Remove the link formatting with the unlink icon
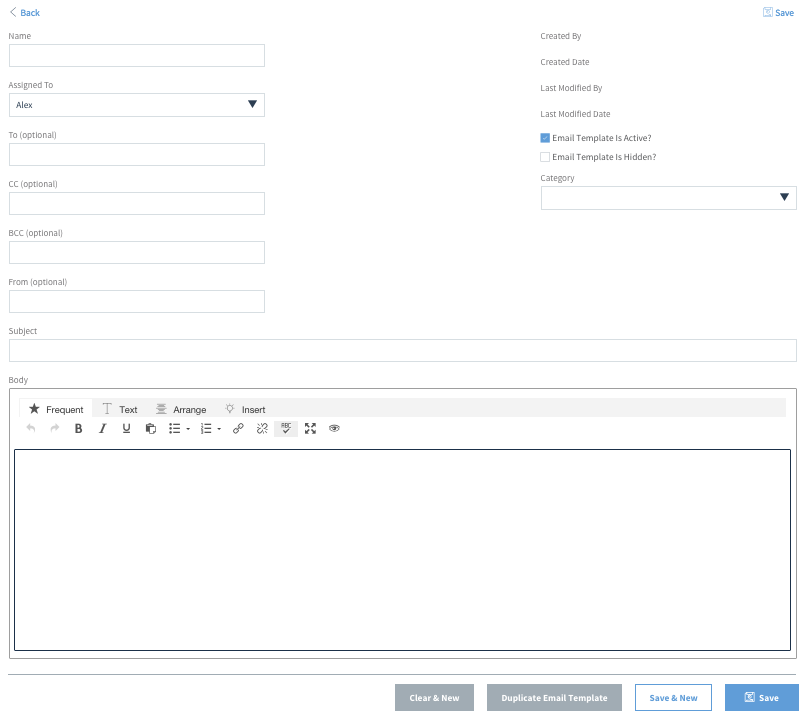This screenshot has height=720, width=803. pyautogui.click(x=261, y=428)
